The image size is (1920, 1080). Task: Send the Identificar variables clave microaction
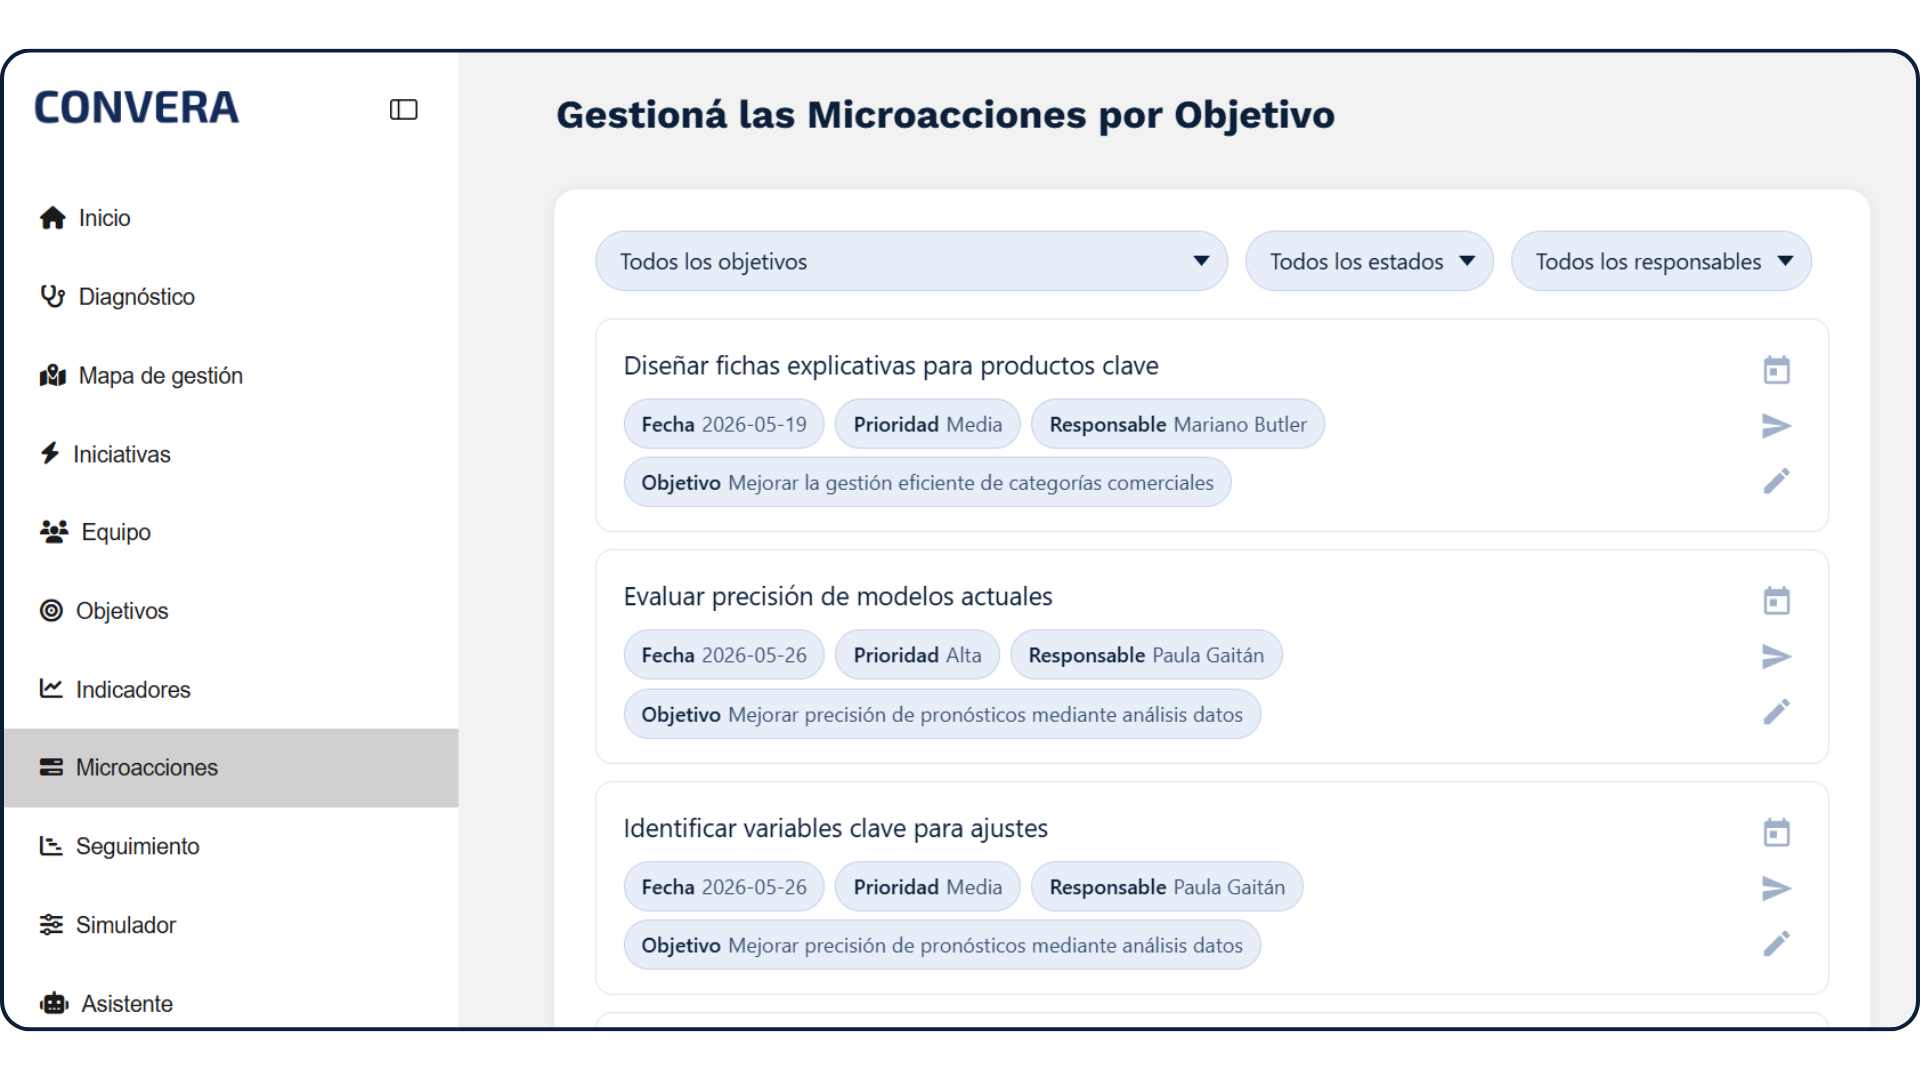[1776, 888]
